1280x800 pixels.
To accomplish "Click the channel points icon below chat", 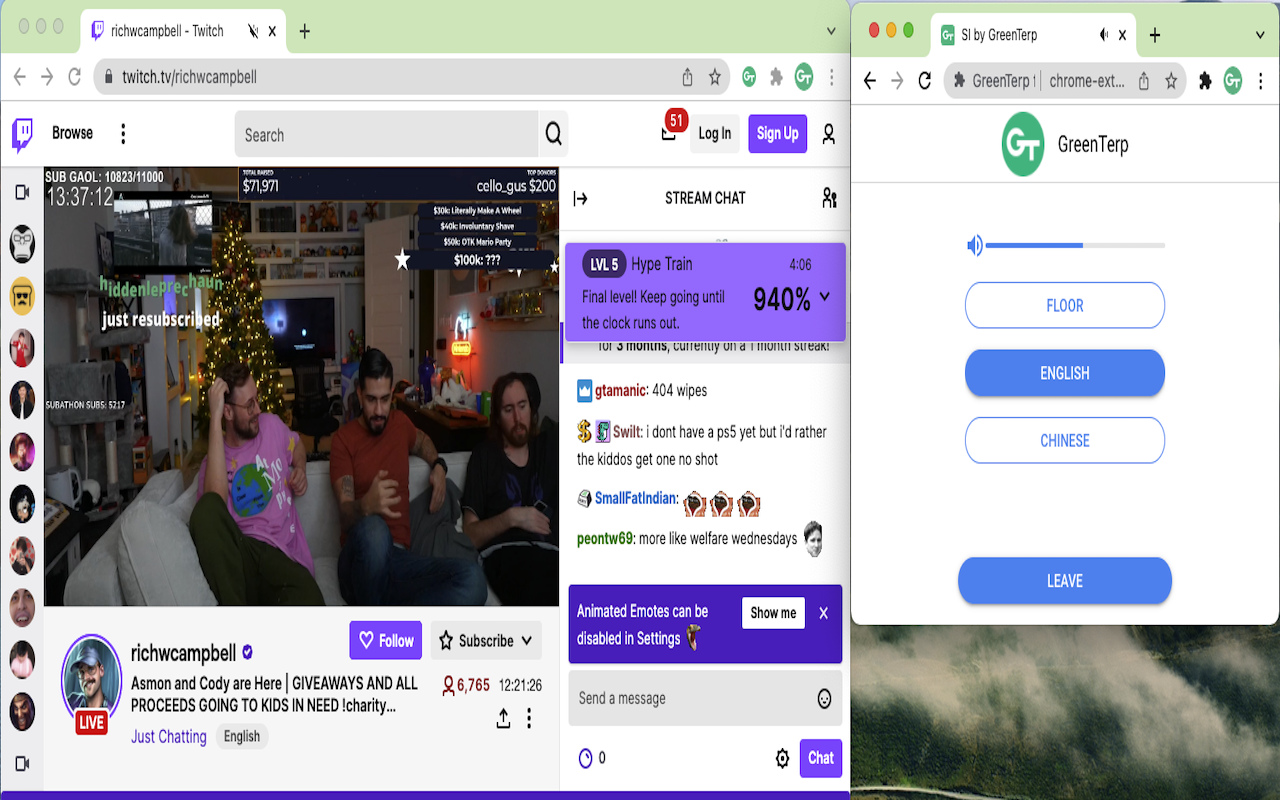I will pos(585,759).
